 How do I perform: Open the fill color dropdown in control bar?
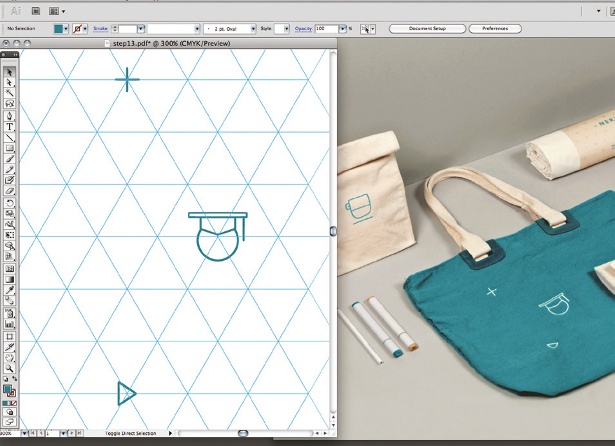pyautogui.click(x=66, y=29)
